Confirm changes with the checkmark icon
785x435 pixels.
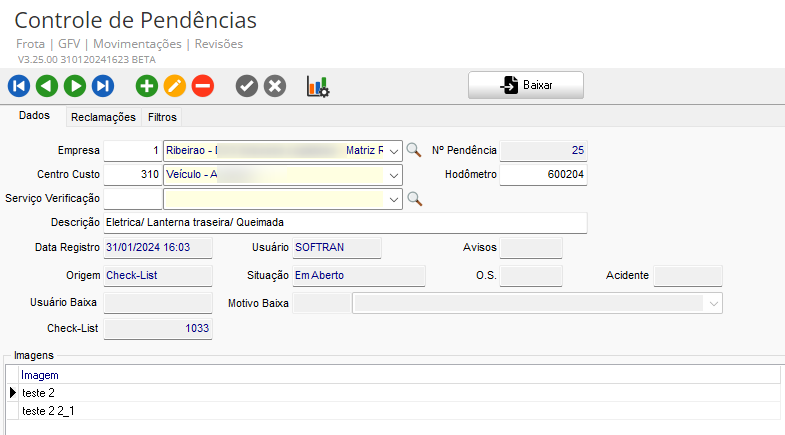(x=247, y=86)
